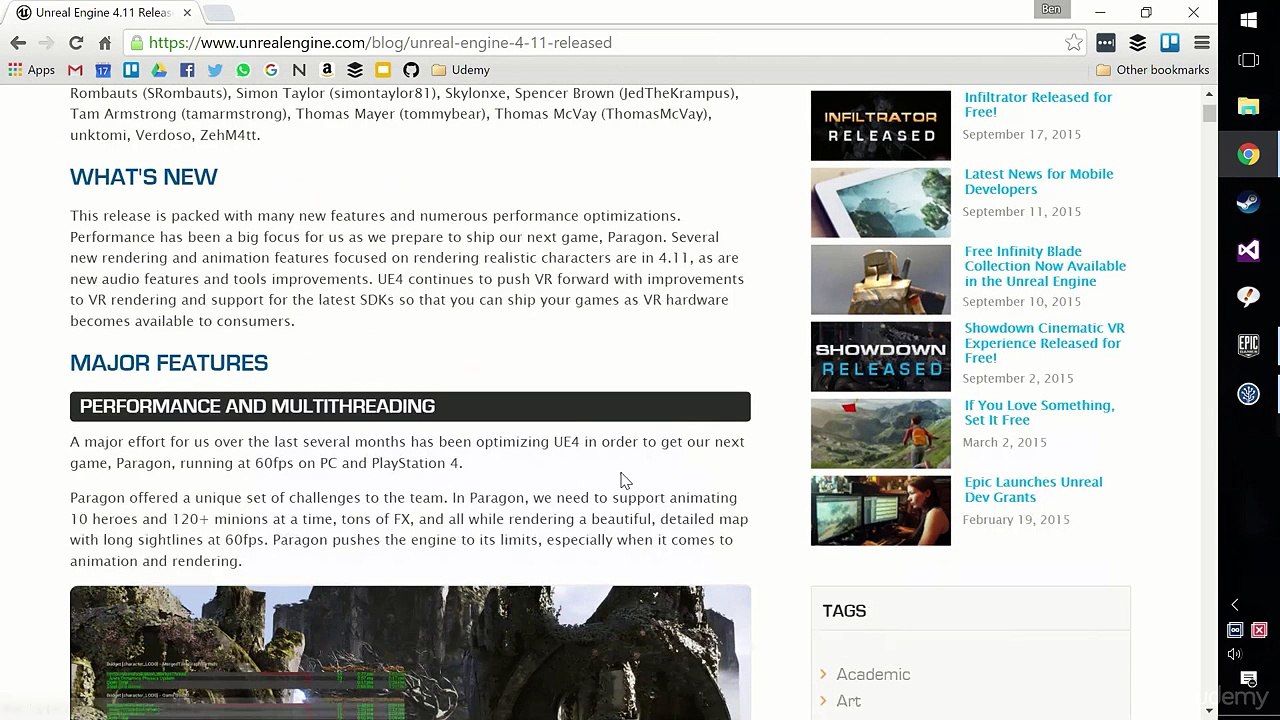Click the mobile developers tablet thumbnail
This screenshot has width=1280, height=720.
[881, 203]
